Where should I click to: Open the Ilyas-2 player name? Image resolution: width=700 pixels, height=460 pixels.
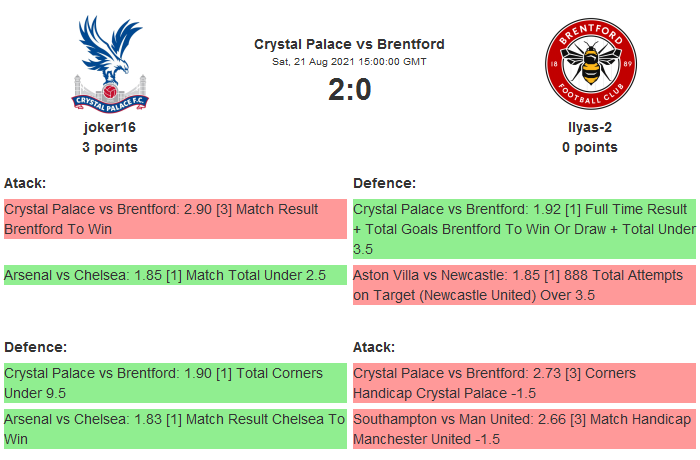589,127
